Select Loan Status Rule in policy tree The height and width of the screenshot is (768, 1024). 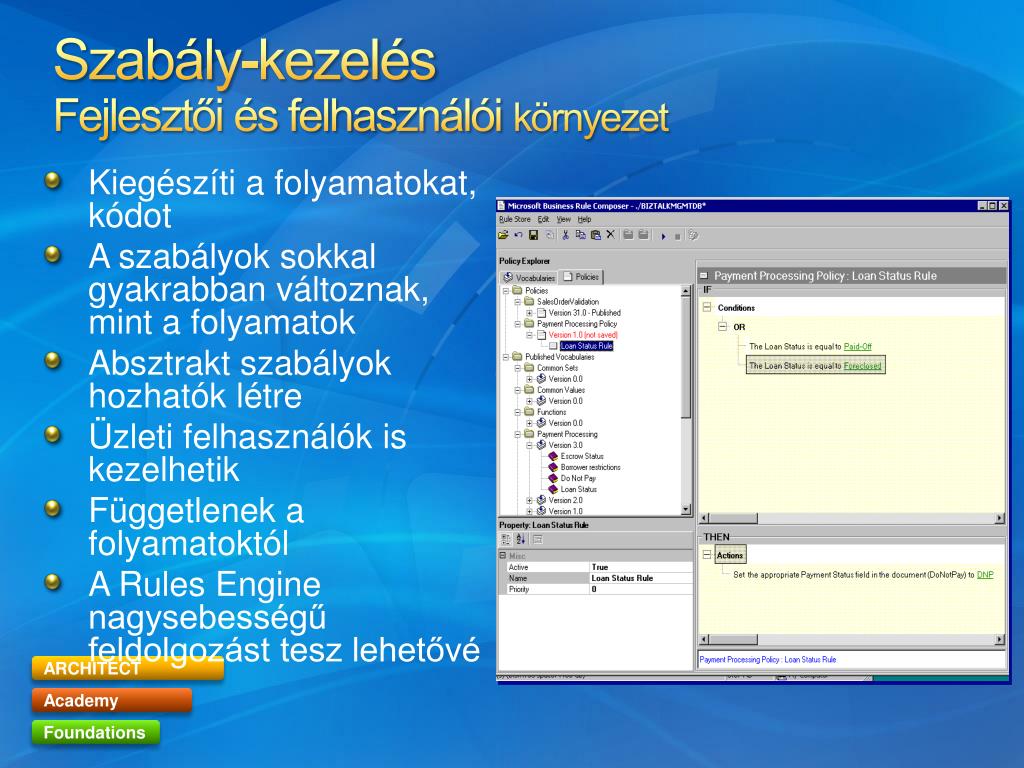pyautogui.click(x=586, y=346)
